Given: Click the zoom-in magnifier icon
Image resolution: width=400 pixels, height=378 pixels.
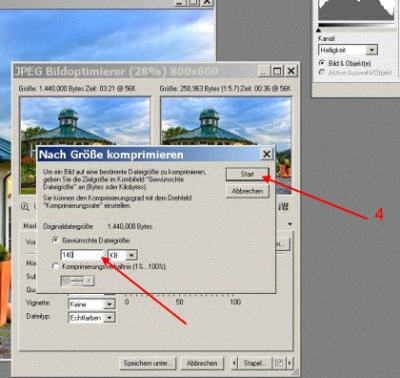Looking at the screenshot, I should coord(25,207).
